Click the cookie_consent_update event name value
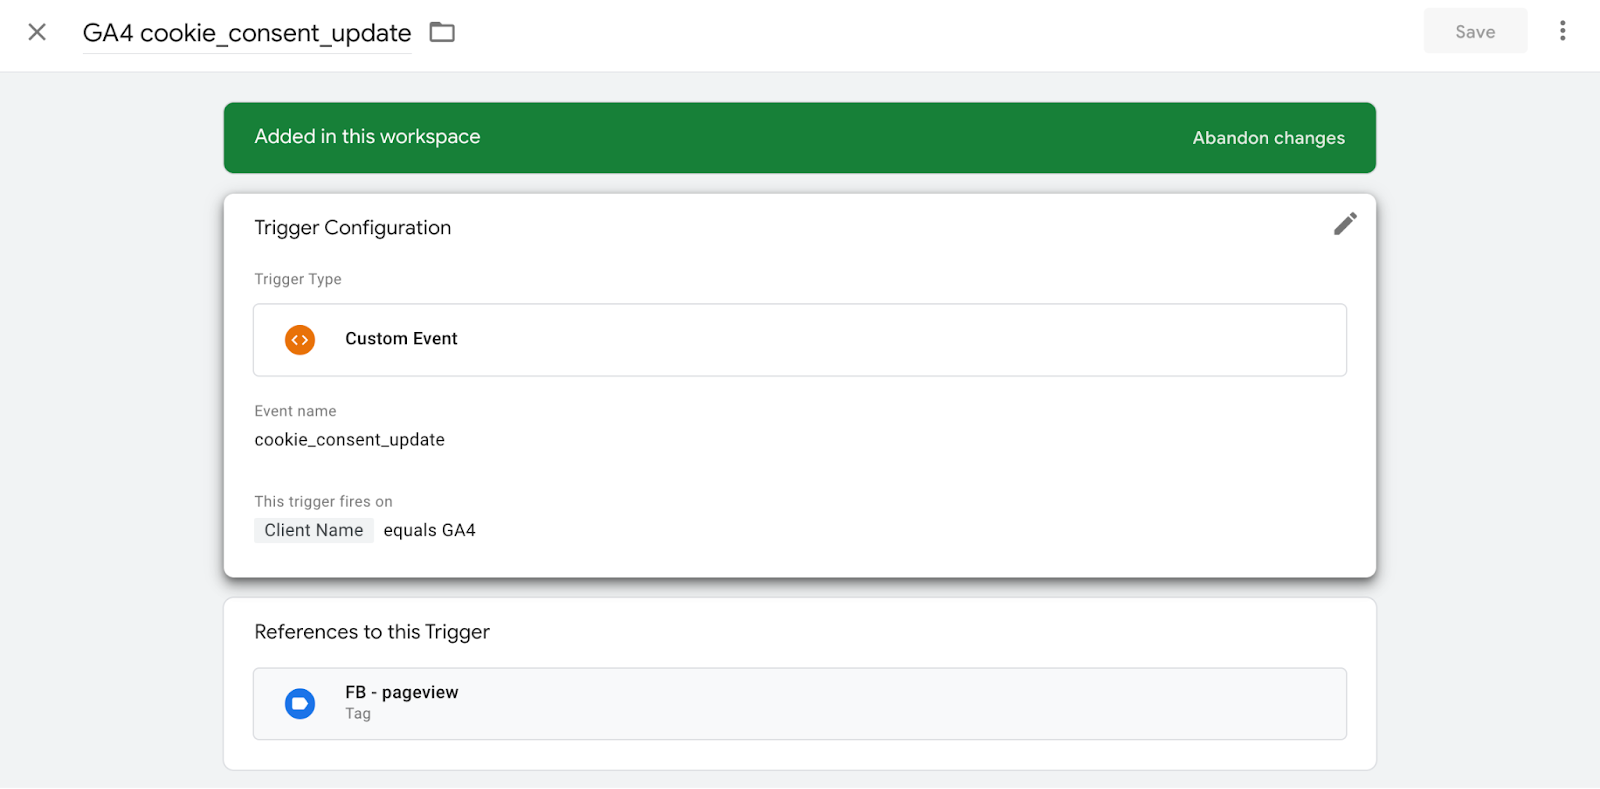The height and width of the screenshot is (789, 1600). [x=350, y=440]
